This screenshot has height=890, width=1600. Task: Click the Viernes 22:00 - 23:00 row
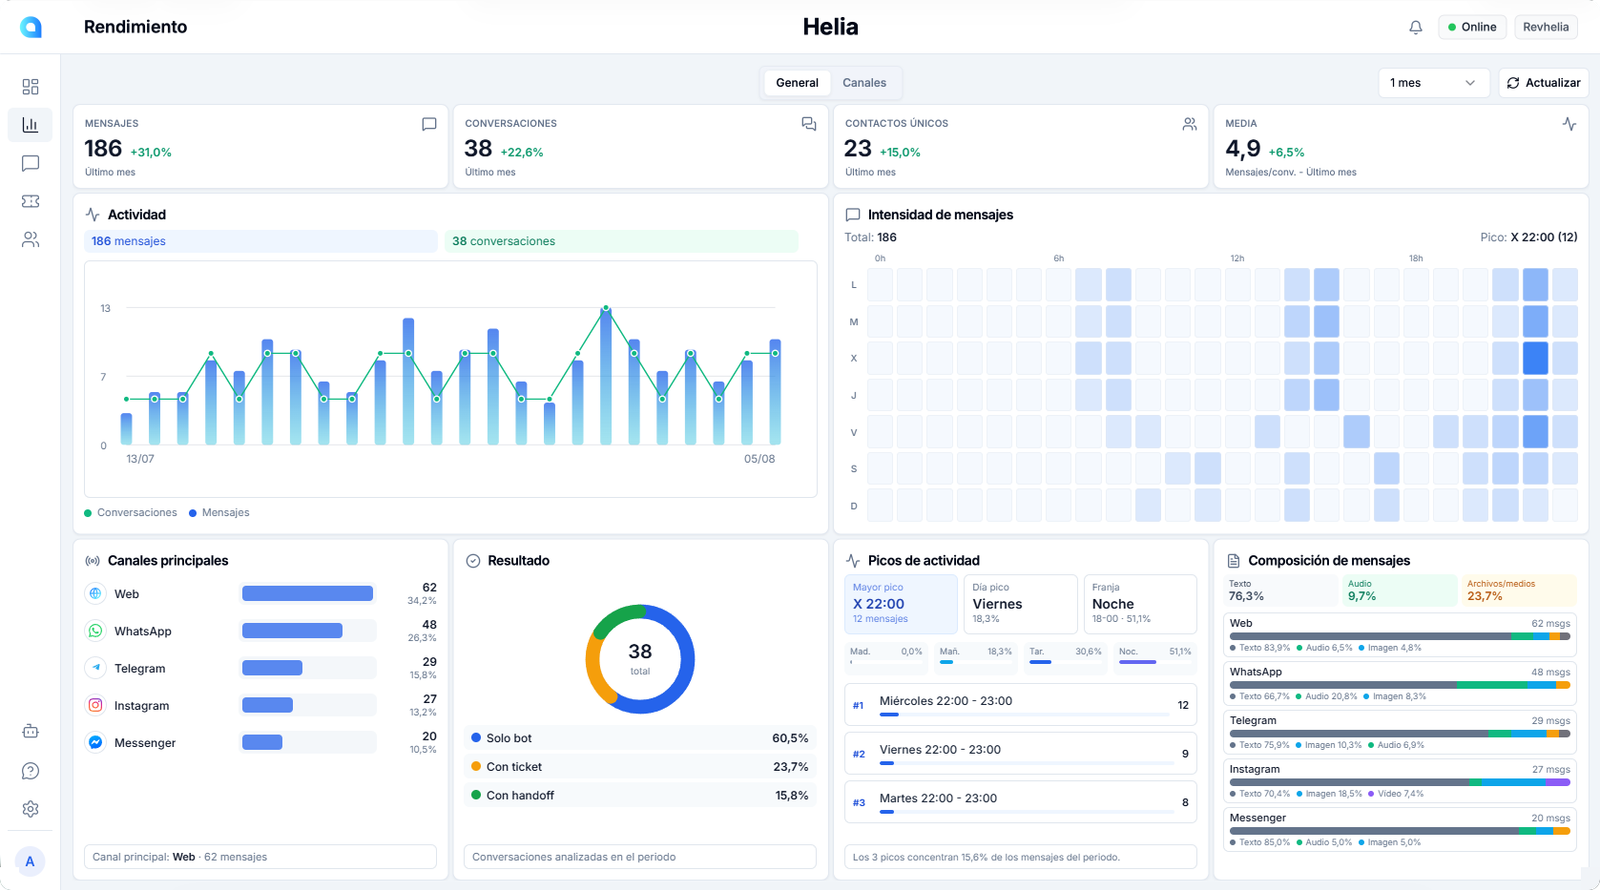pos(1020,754)
